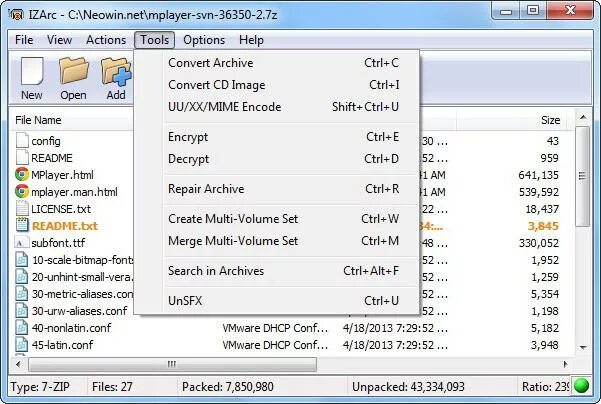Image resolution: width=601 pixels, height=404 pixels.
Task: Click size value 641,135
Action: click(539, 175)
